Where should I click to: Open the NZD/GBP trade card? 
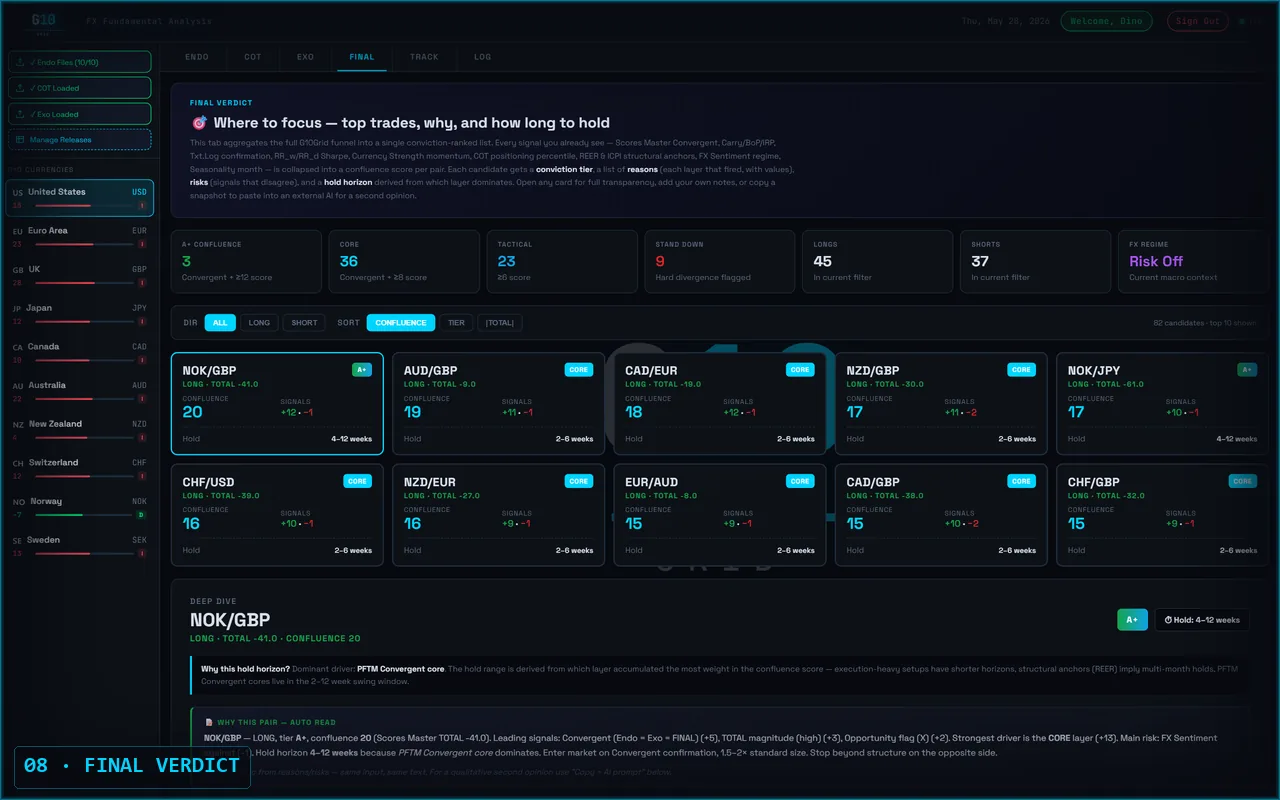tap(941, 403)
